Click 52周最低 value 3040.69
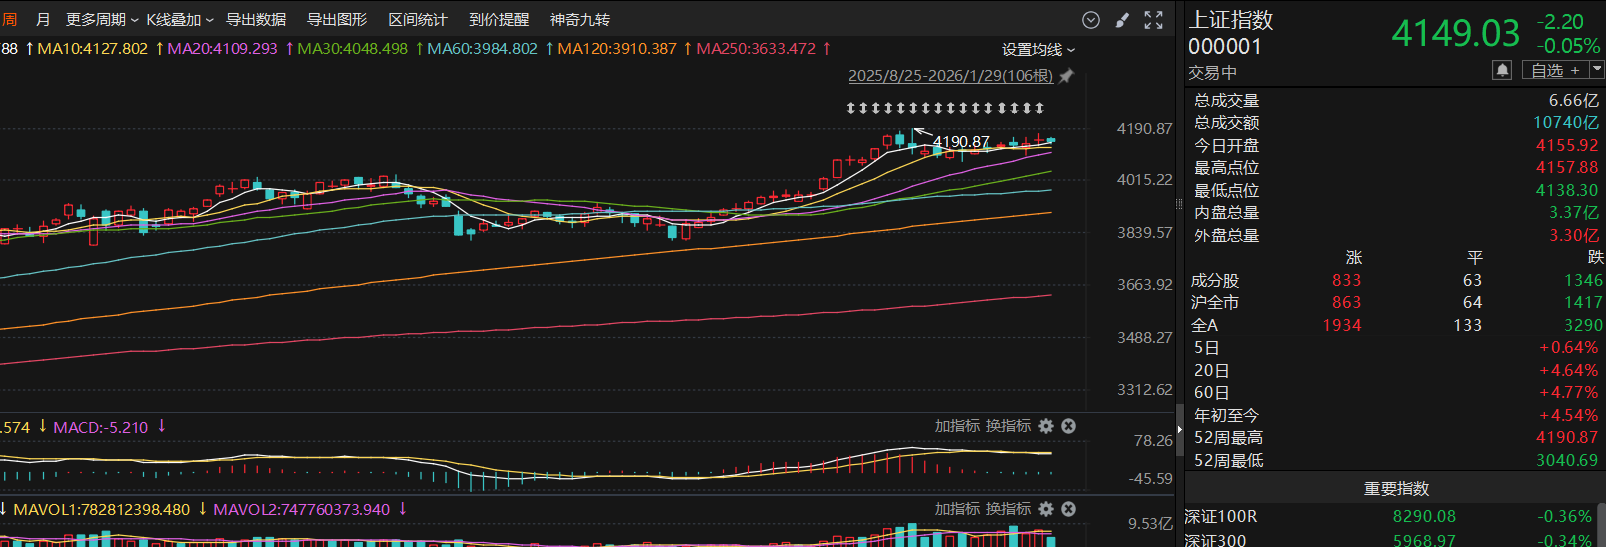1606x547 pixels. point(1567,461)
